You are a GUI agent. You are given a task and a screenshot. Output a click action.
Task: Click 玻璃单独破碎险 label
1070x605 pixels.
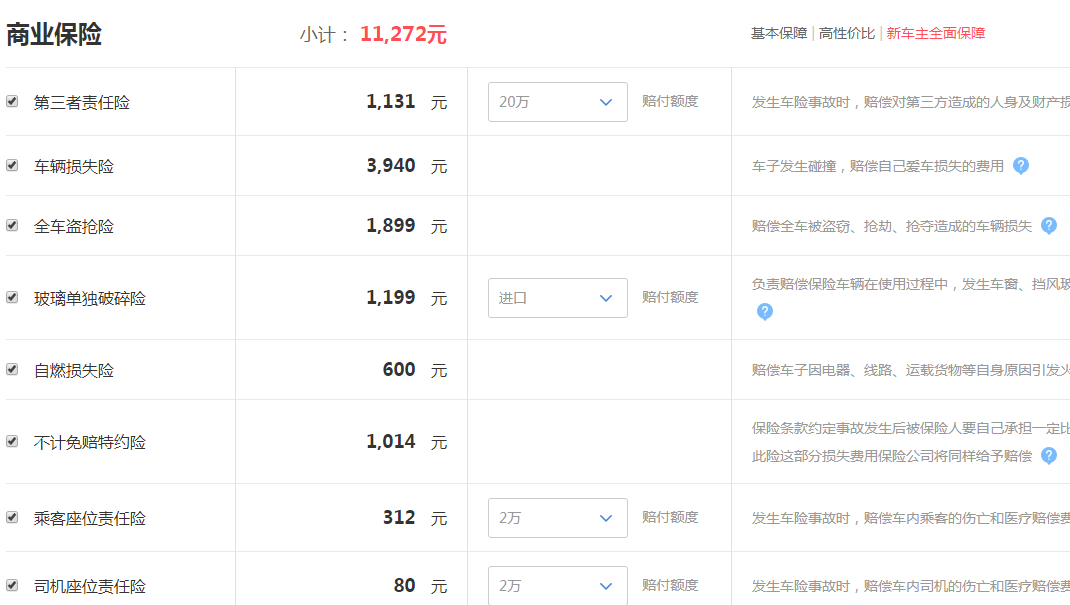(x=90, y=299)
